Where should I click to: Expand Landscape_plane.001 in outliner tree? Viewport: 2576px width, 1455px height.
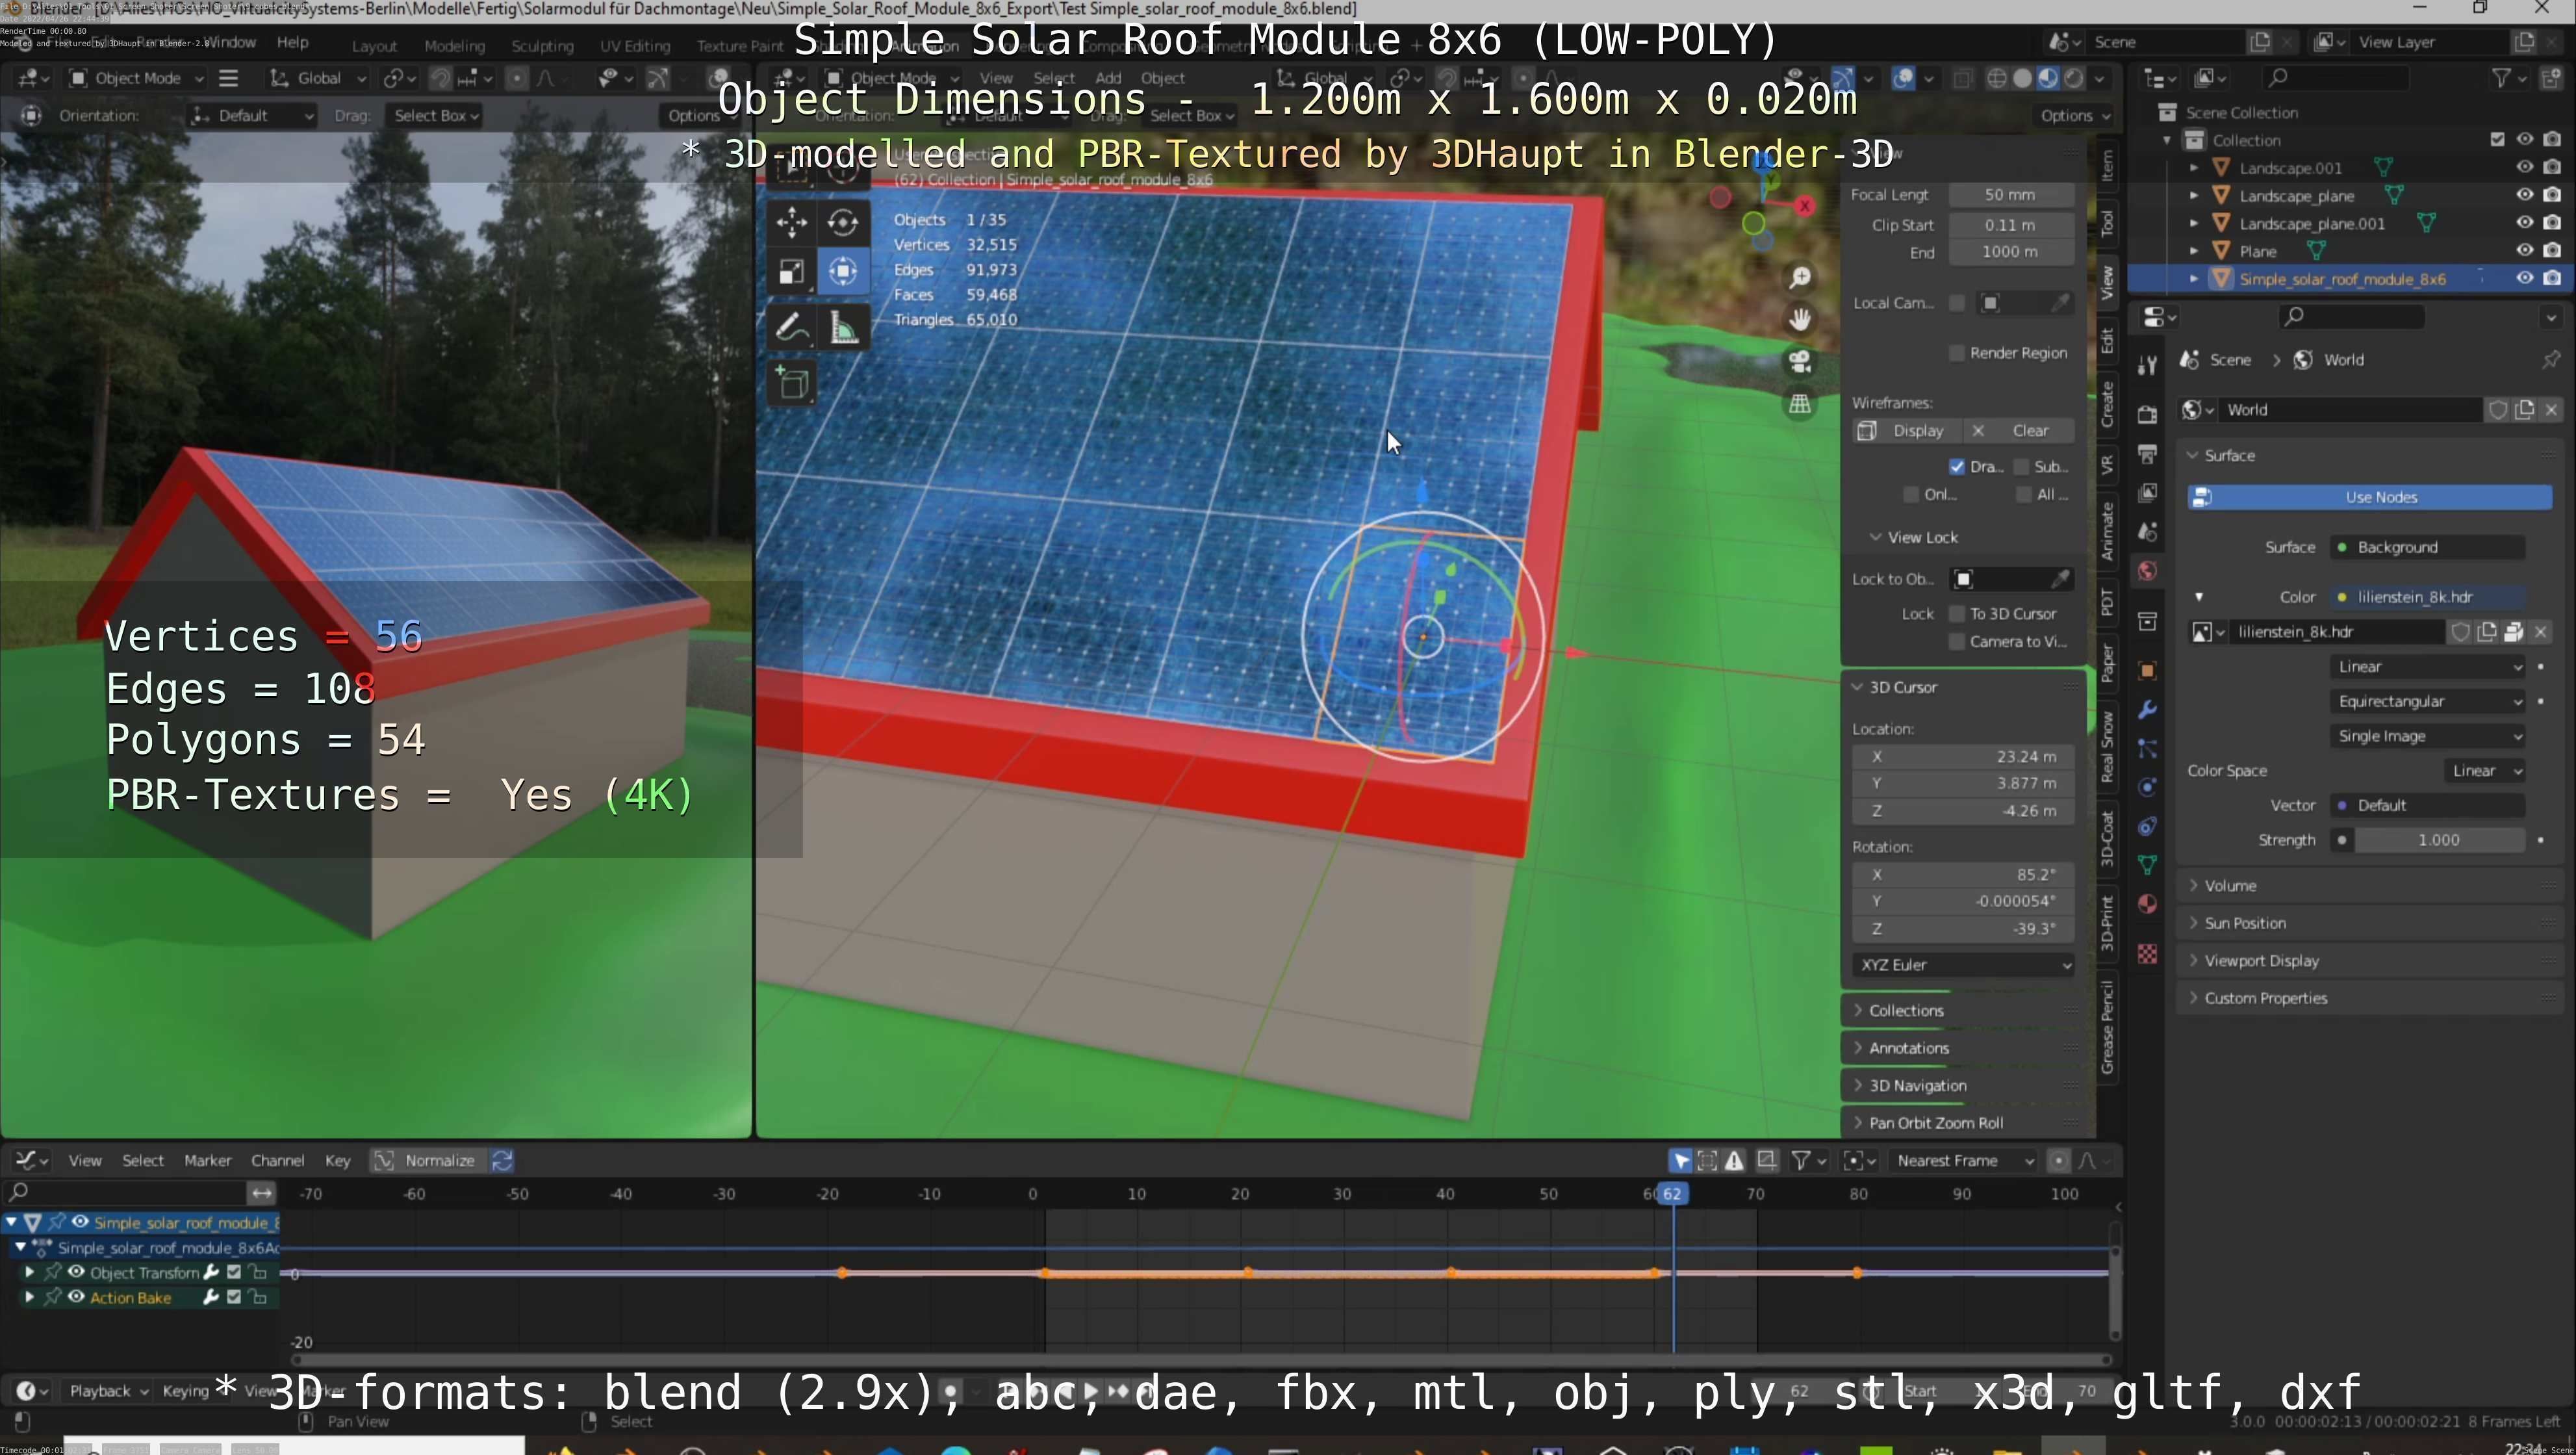[2193, 223]
